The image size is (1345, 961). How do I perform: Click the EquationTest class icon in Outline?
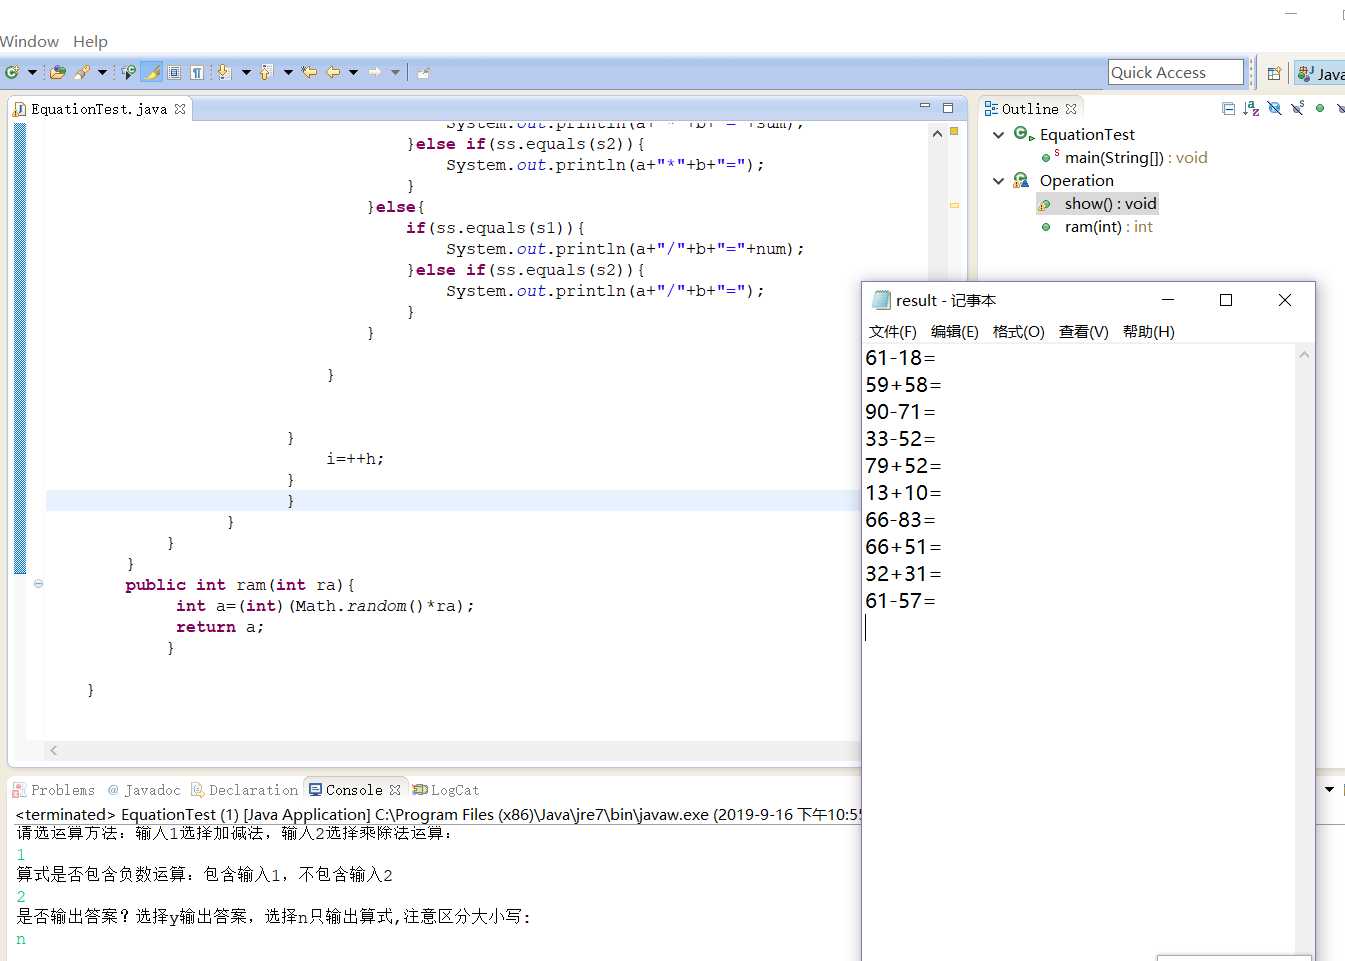tap(1022, 134)
